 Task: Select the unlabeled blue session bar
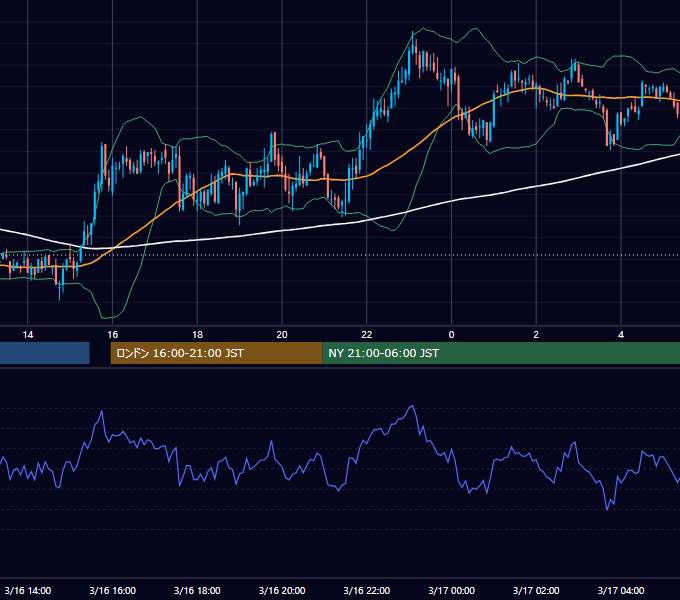[45, 353]
